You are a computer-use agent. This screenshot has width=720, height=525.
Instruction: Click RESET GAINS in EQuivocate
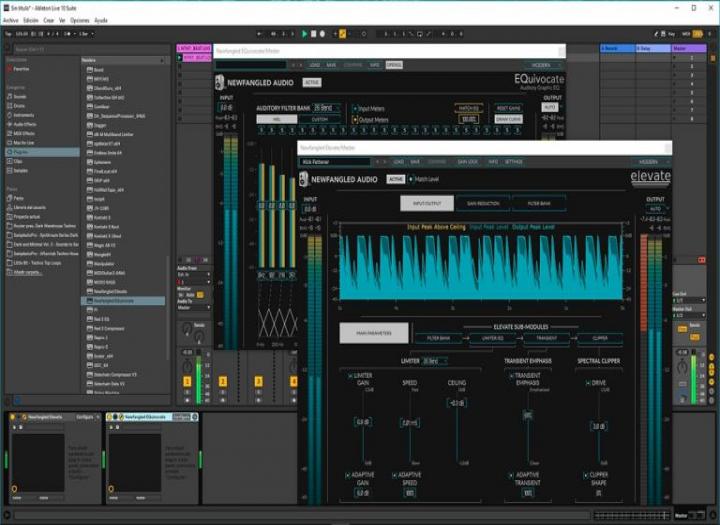(509, 108)
